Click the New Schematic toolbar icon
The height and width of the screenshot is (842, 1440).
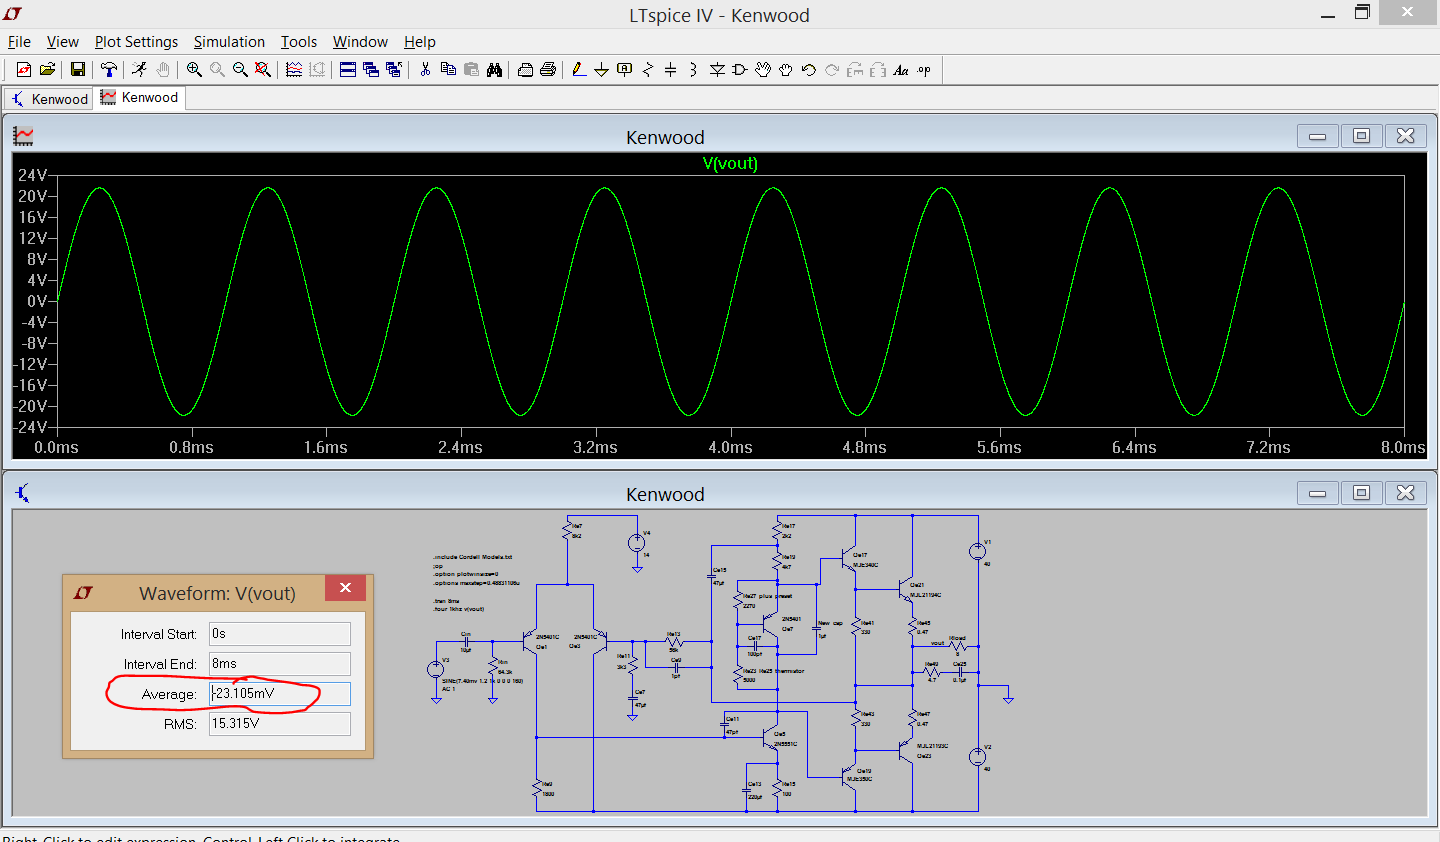coord(24,69)
